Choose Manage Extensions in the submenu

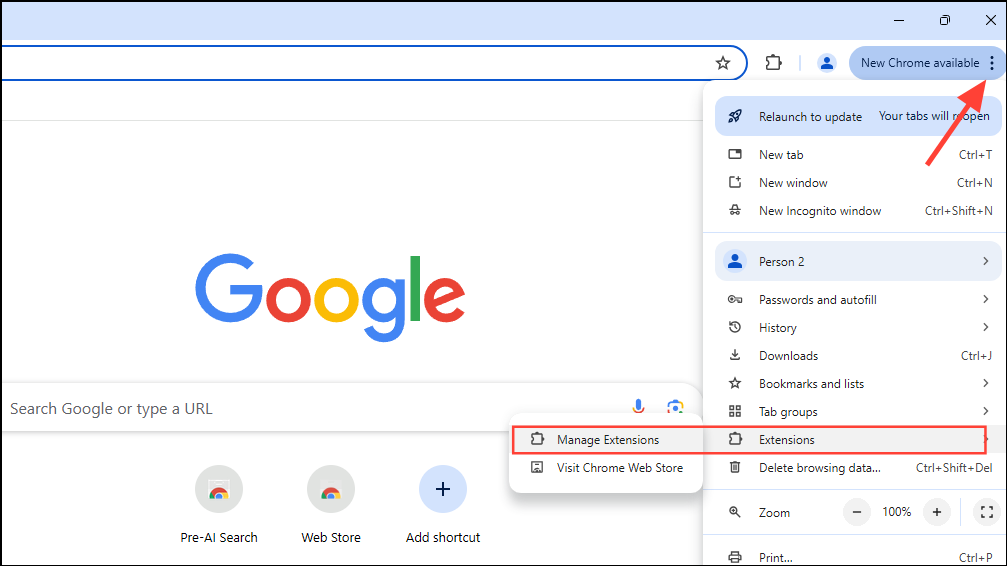click(x=606, y=439)
